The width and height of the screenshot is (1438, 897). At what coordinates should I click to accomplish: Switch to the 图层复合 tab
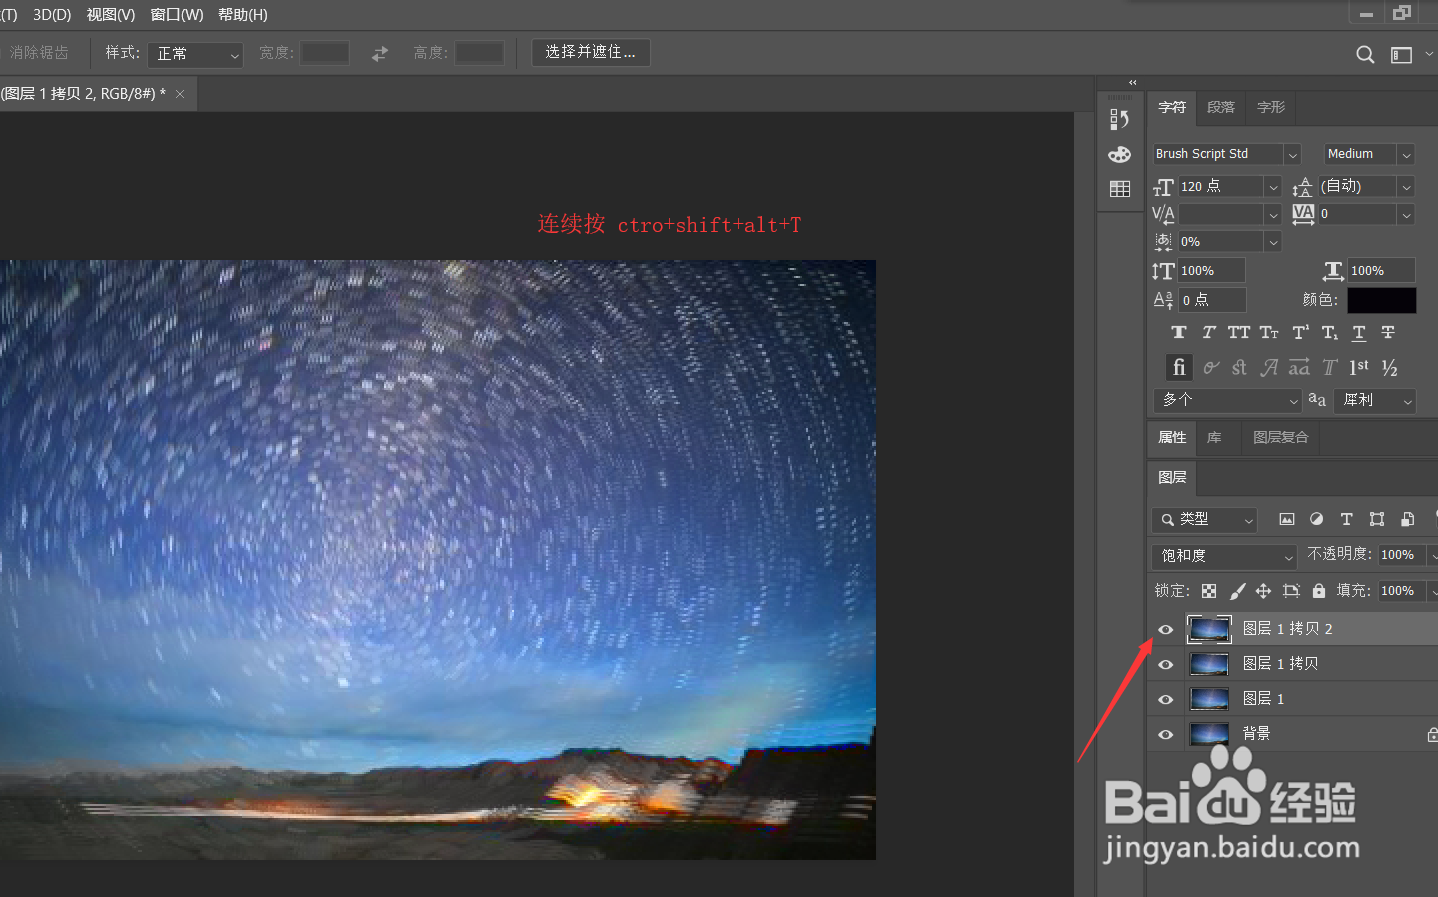[x=1280, y=437]
